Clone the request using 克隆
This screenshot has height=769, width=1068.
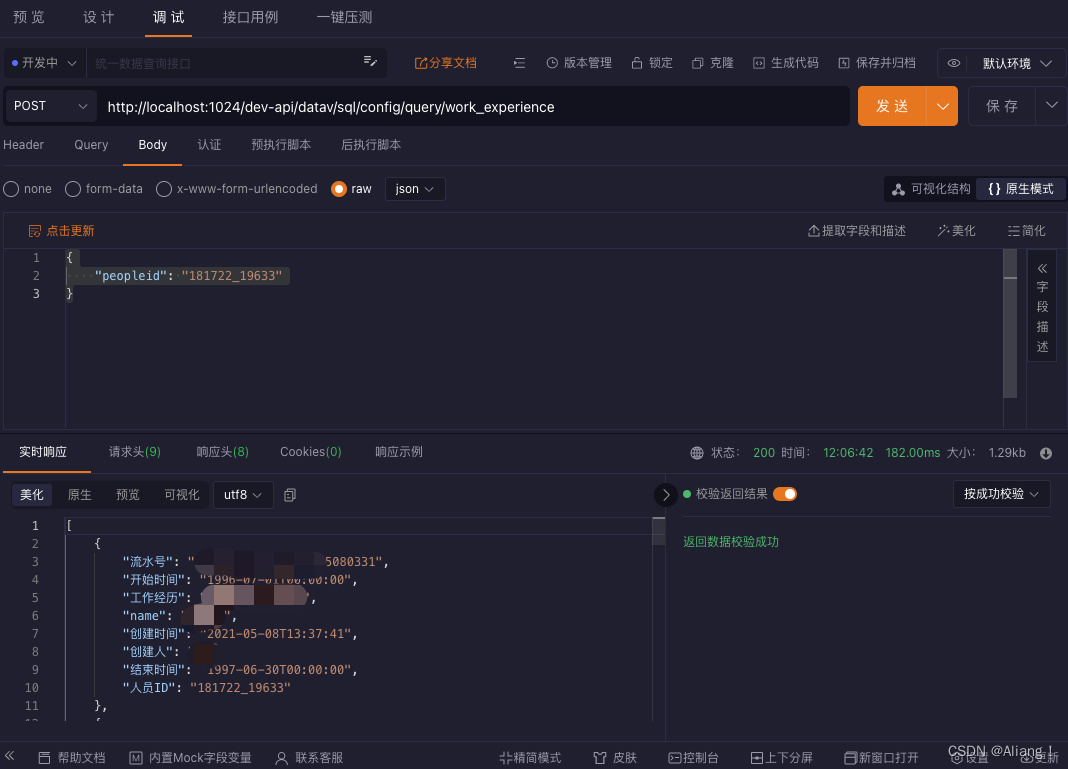click(712, 62)
